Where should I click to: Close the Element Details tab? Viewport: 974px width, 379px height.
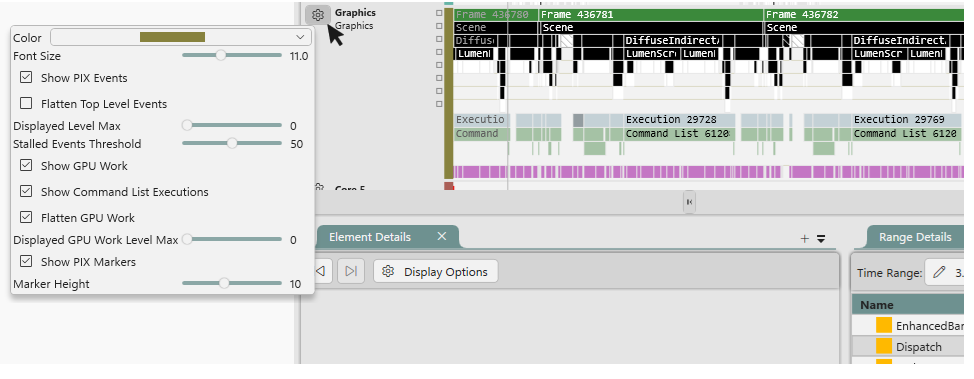[x=442, y=236]
